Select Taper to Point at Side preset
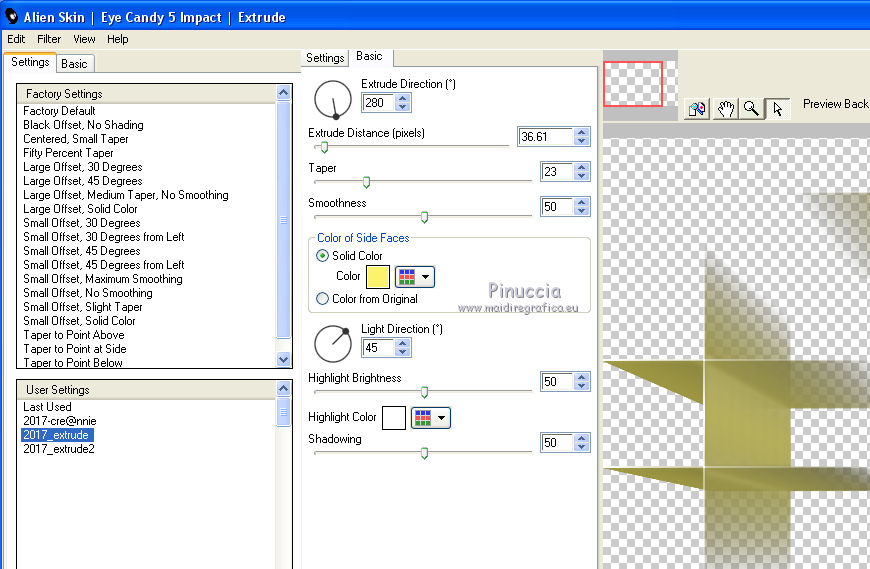This screenshot has width=870, height=569. point(75,349)
